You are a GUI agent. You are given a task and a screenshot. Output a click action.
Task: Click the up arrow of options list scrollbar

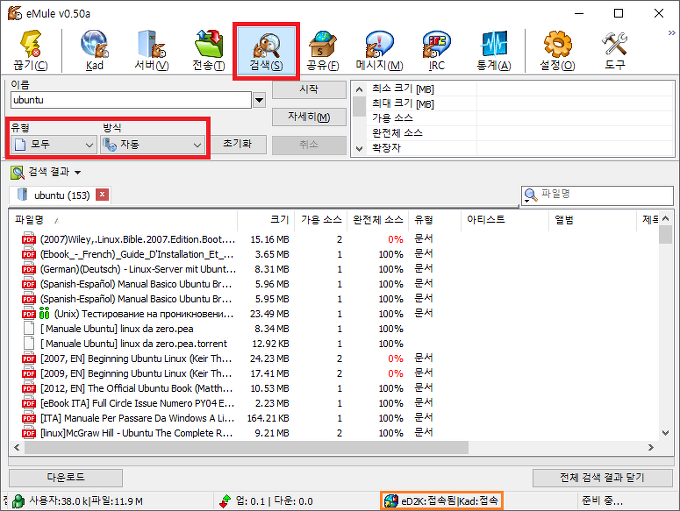click(x=359, y=89)
